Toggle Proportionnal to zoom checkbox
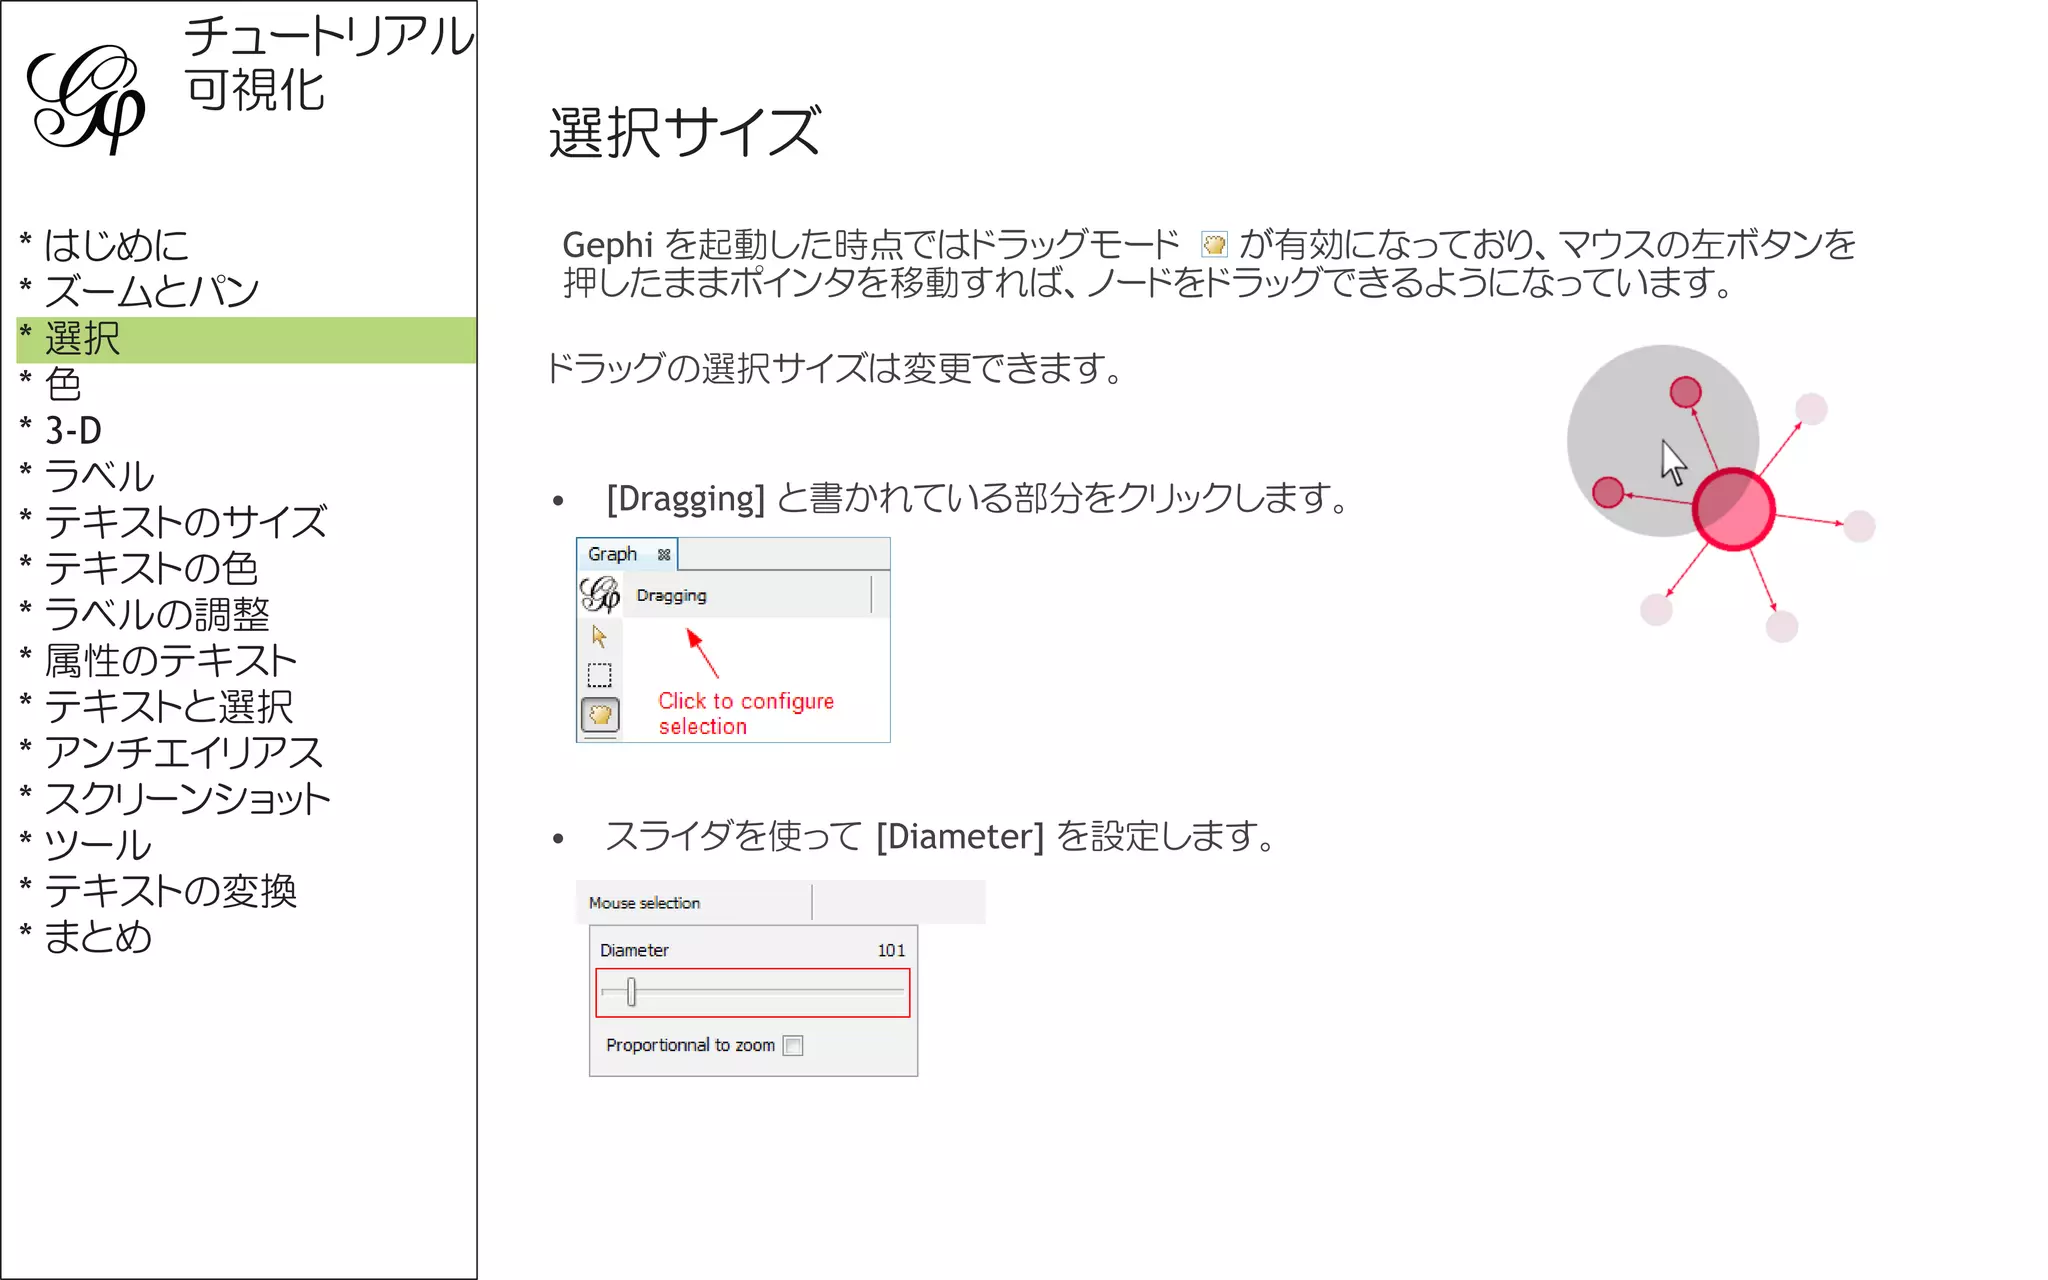 coord(793,1045)
